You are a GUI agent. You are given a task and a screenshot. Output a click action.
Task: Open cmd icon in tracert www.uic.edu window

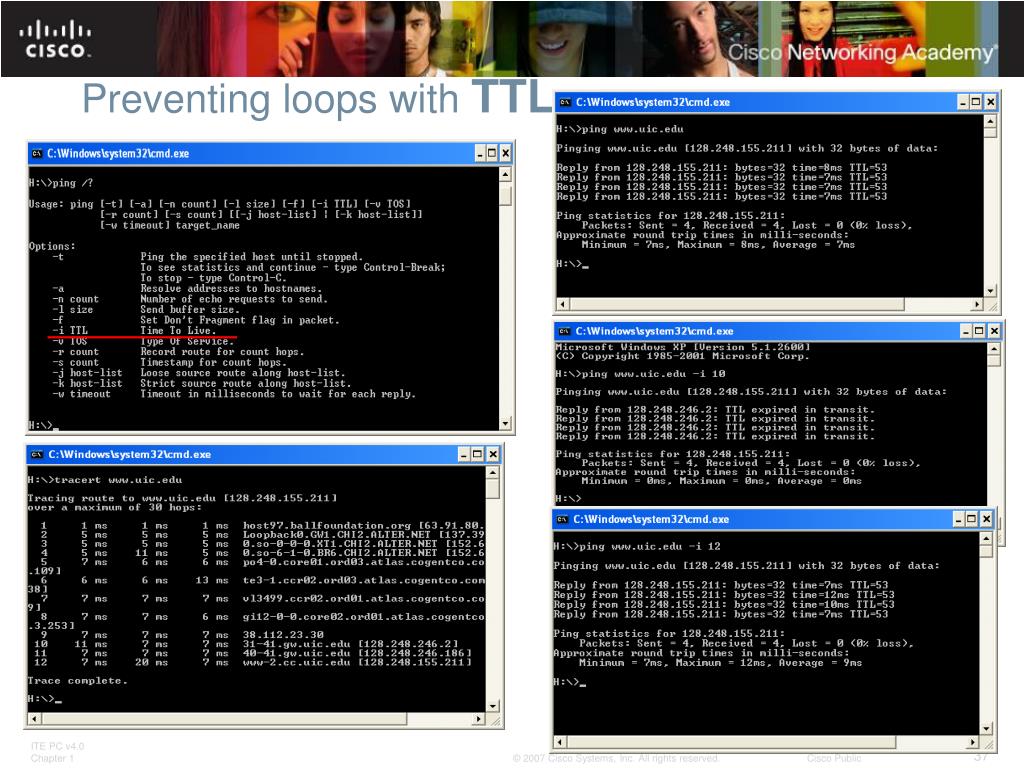click(x=37, y=455)
